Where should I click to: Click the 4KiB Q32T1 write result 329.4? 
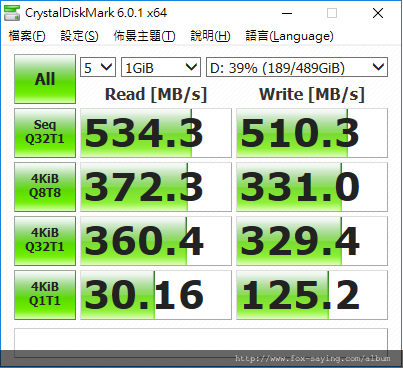pos(312,241)
